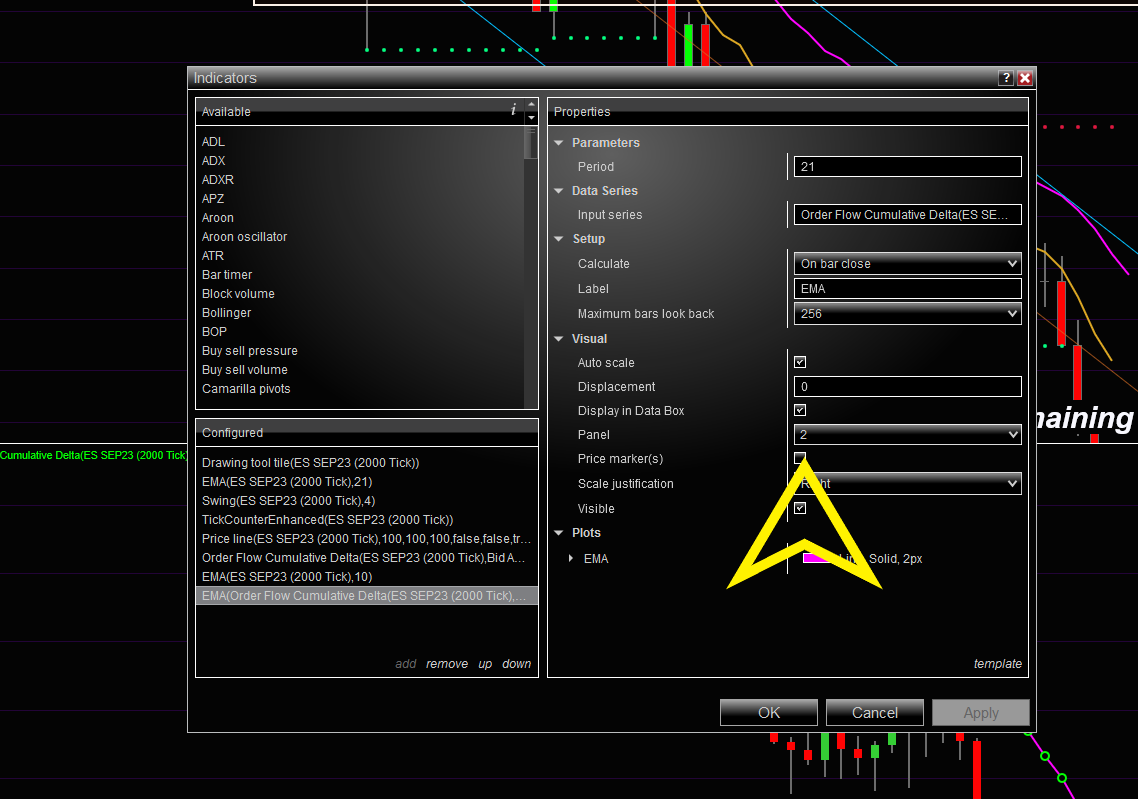This screenshot has width=1138, height=799.
Task: Select Bollinger indicator
Action: [x=226, y=312]
